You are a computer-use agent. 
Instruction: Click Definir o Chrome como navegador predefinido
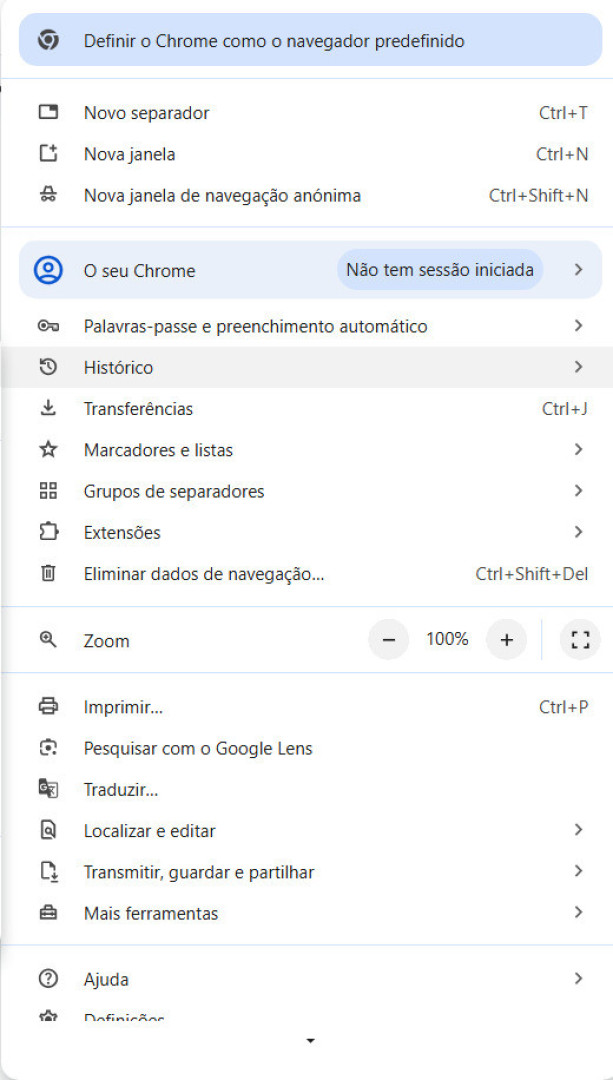(x=275, y=41)
